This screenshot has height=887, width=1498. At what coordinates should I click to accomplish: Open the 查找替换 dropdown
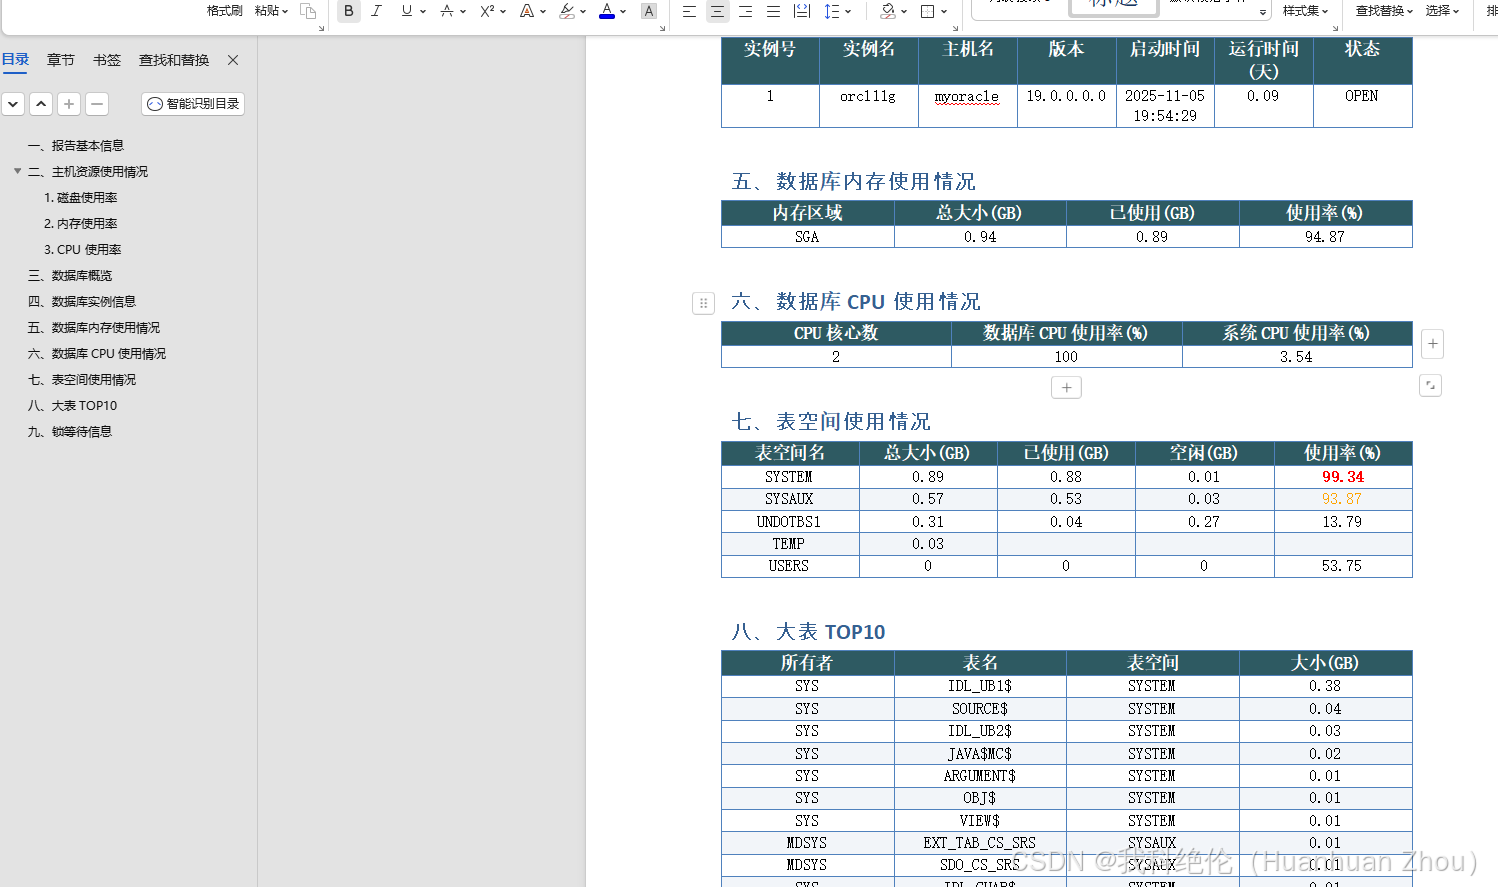[1384, 11]
